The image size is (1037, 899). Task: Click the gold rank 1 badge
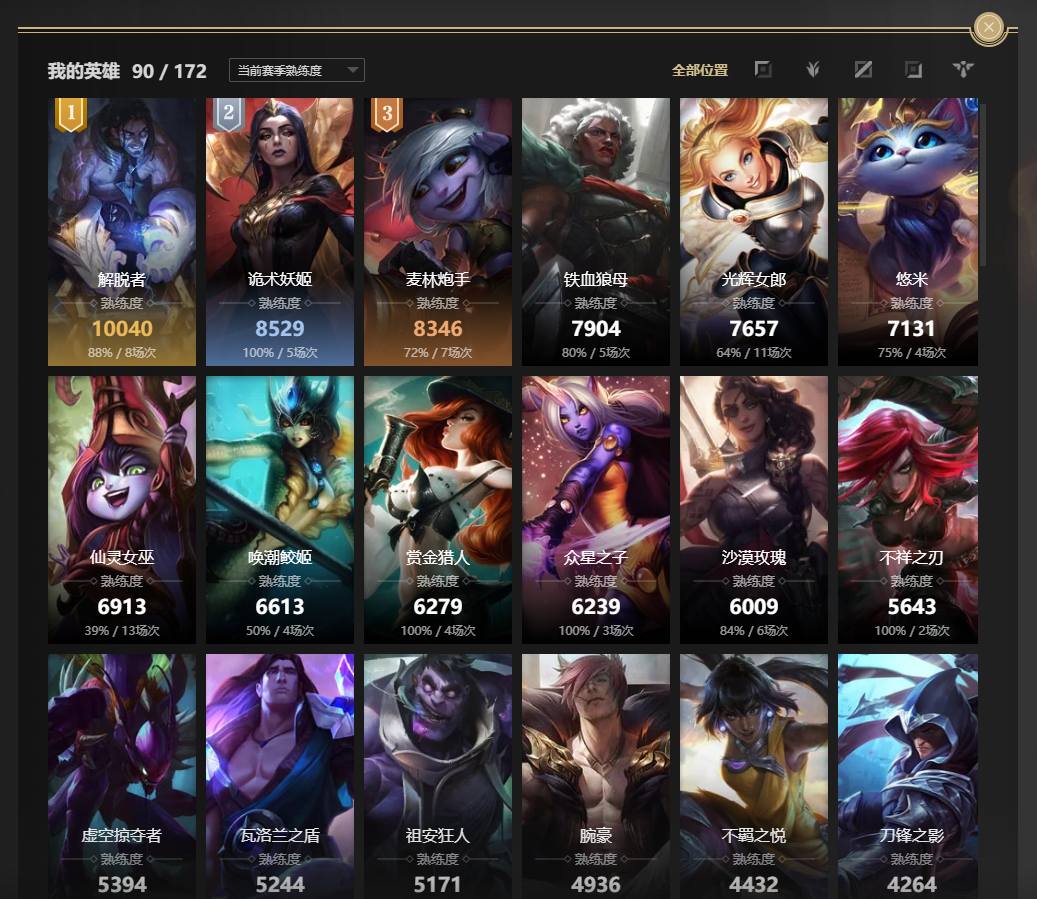coord(71,114)
